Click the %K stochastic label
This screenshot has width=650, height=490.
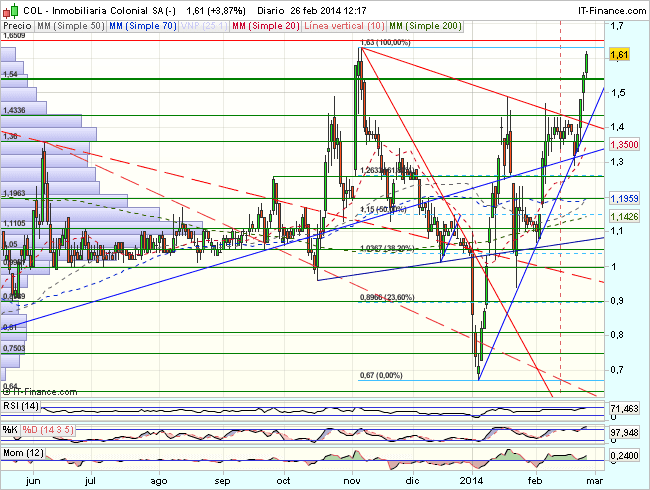10,430
